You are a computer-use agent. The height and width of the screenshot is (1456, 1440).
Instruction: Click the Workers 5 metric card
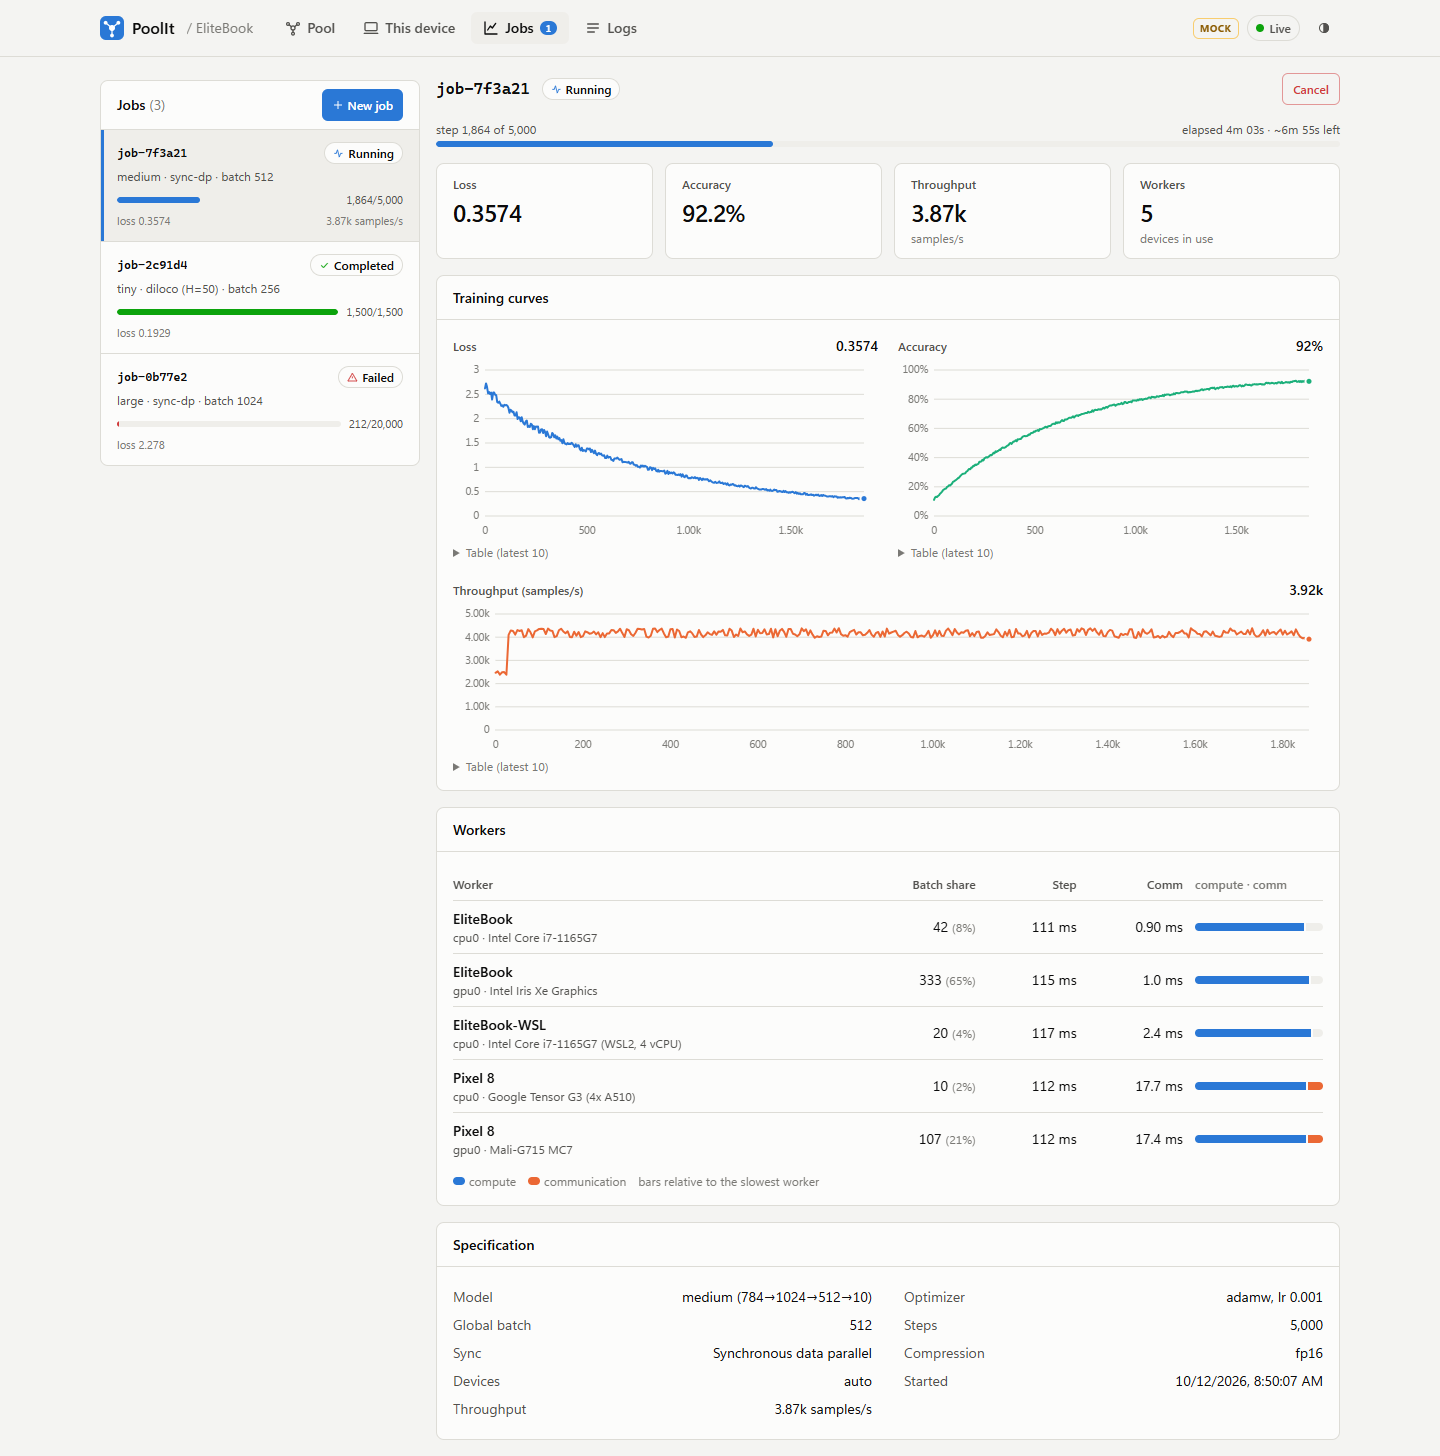click(1231, 211)
